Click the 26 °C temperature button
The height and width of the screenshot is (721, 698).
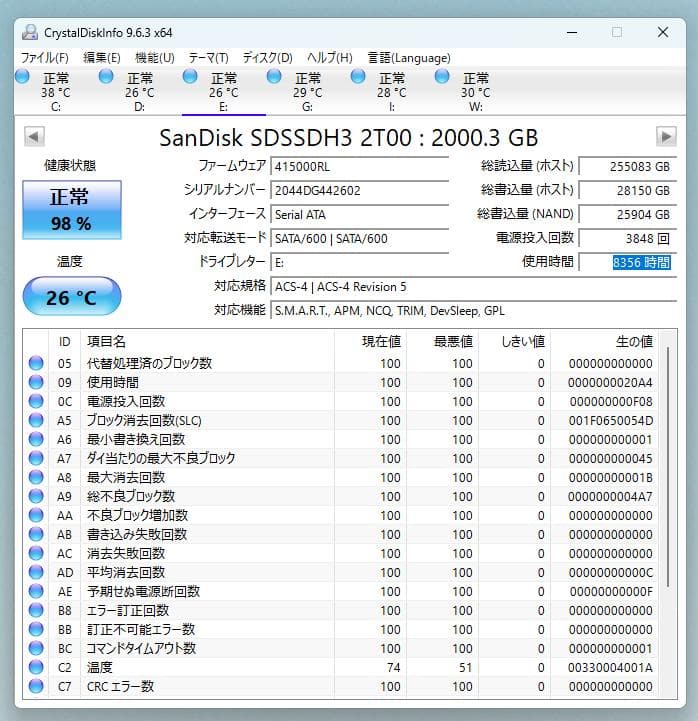click(72, 297)
